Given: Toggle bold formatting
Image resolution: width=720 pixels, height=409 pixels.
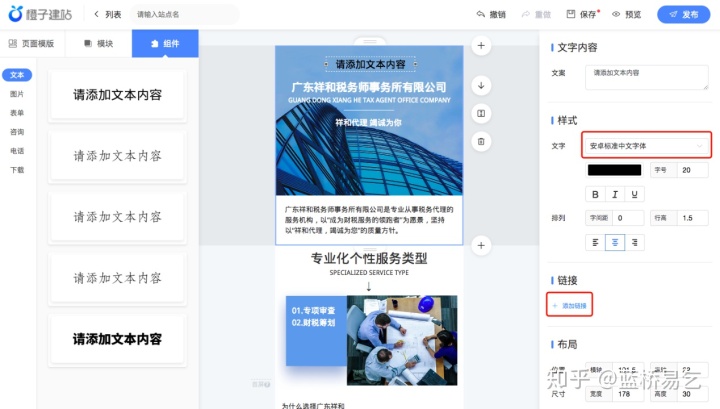Looking at the screenshot, I should pos(595,194).
